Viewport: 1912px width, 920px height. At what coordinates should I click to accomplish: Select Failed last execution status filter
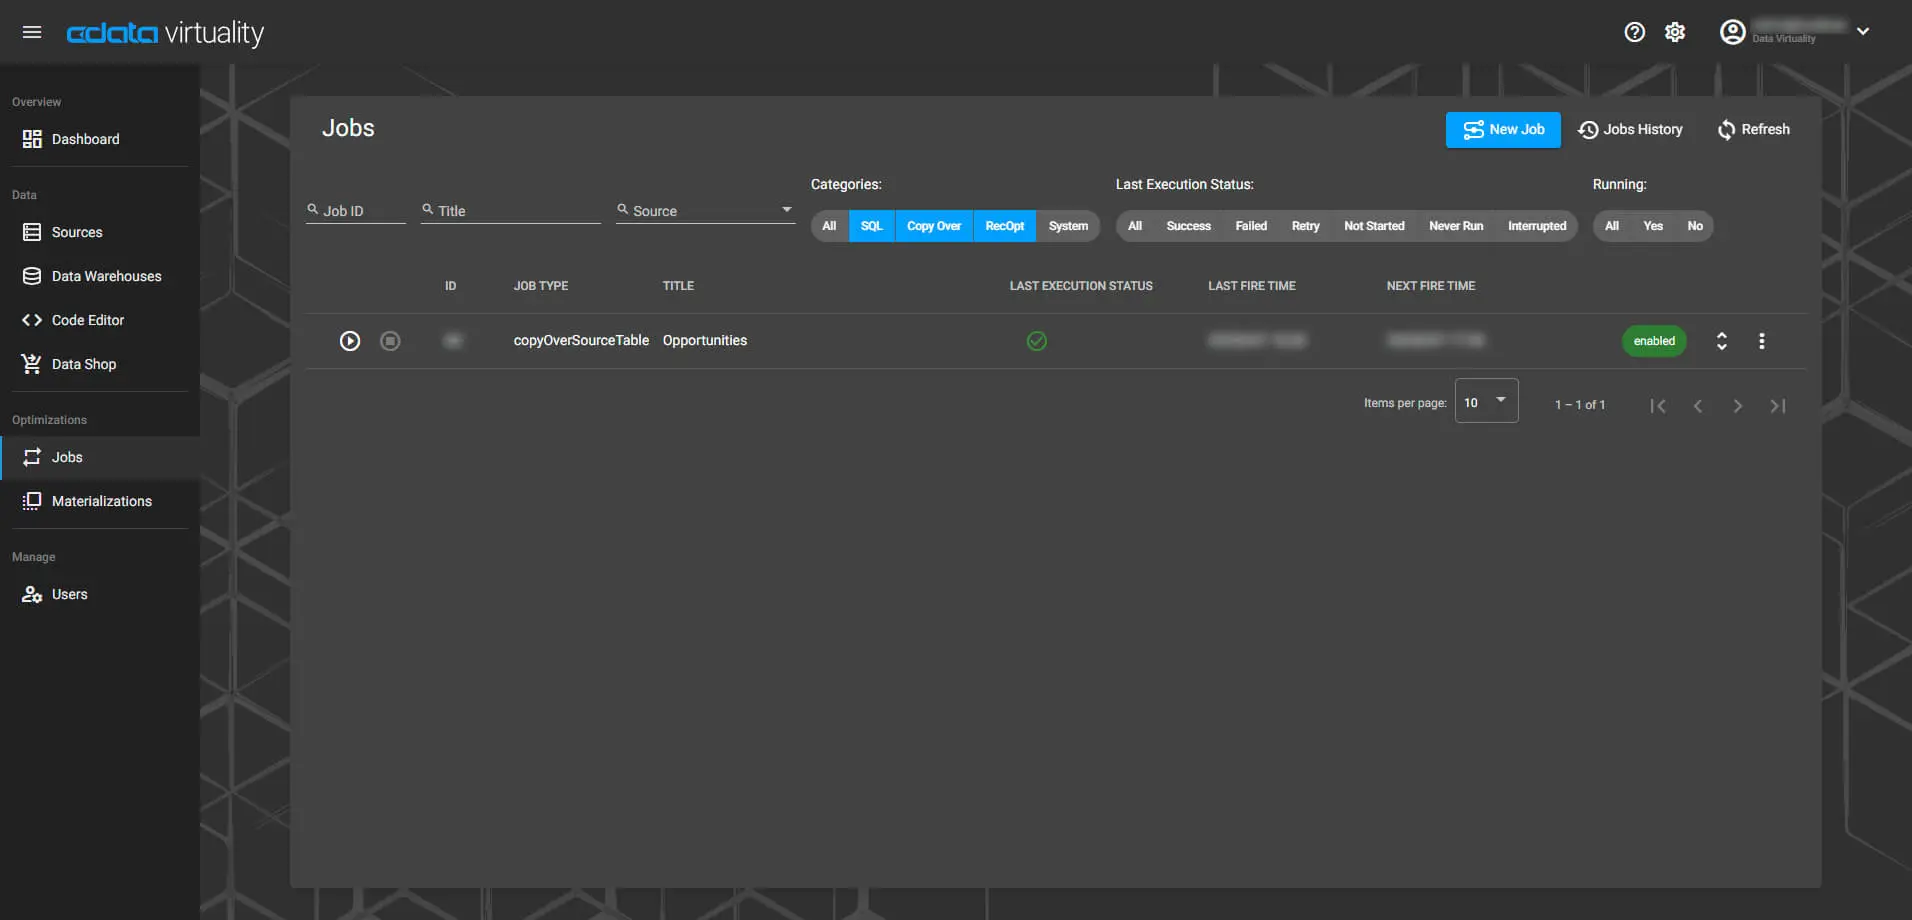coord(1250,226)
